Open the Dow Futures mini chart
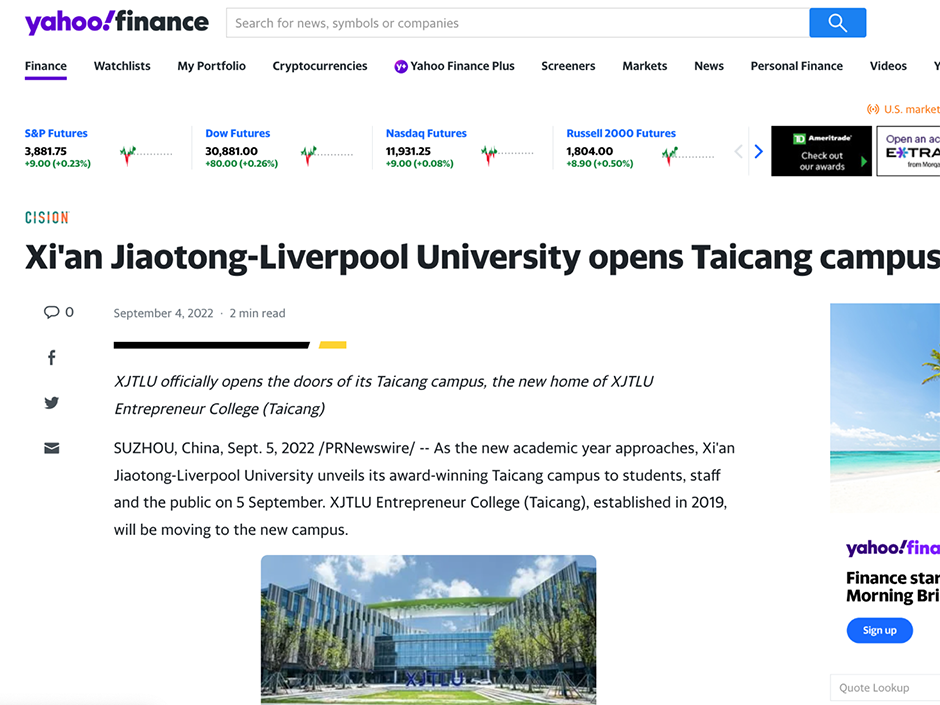 (327, 155)
